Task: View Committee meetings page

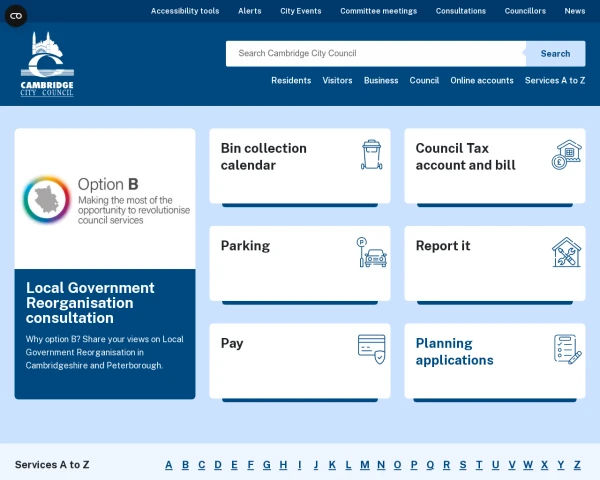Action: 378,11
